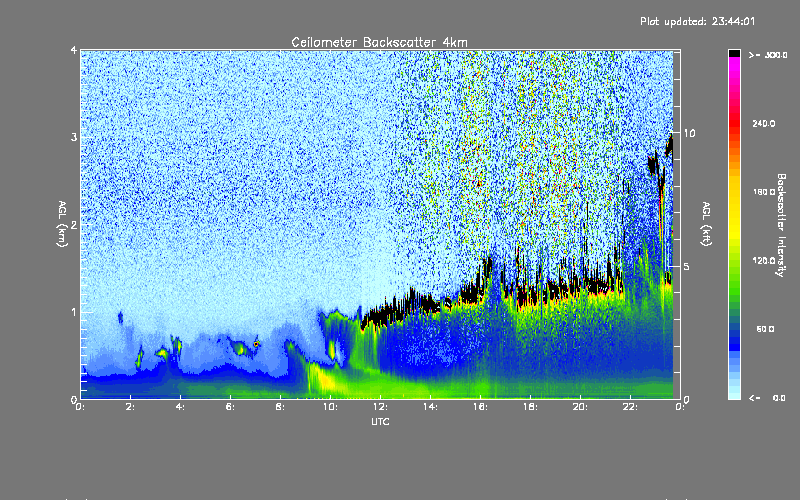The image size is (800, 500).
Task: Click the "20:" UTC time tick
Action: pyautogui.click(x=580, y=407)
